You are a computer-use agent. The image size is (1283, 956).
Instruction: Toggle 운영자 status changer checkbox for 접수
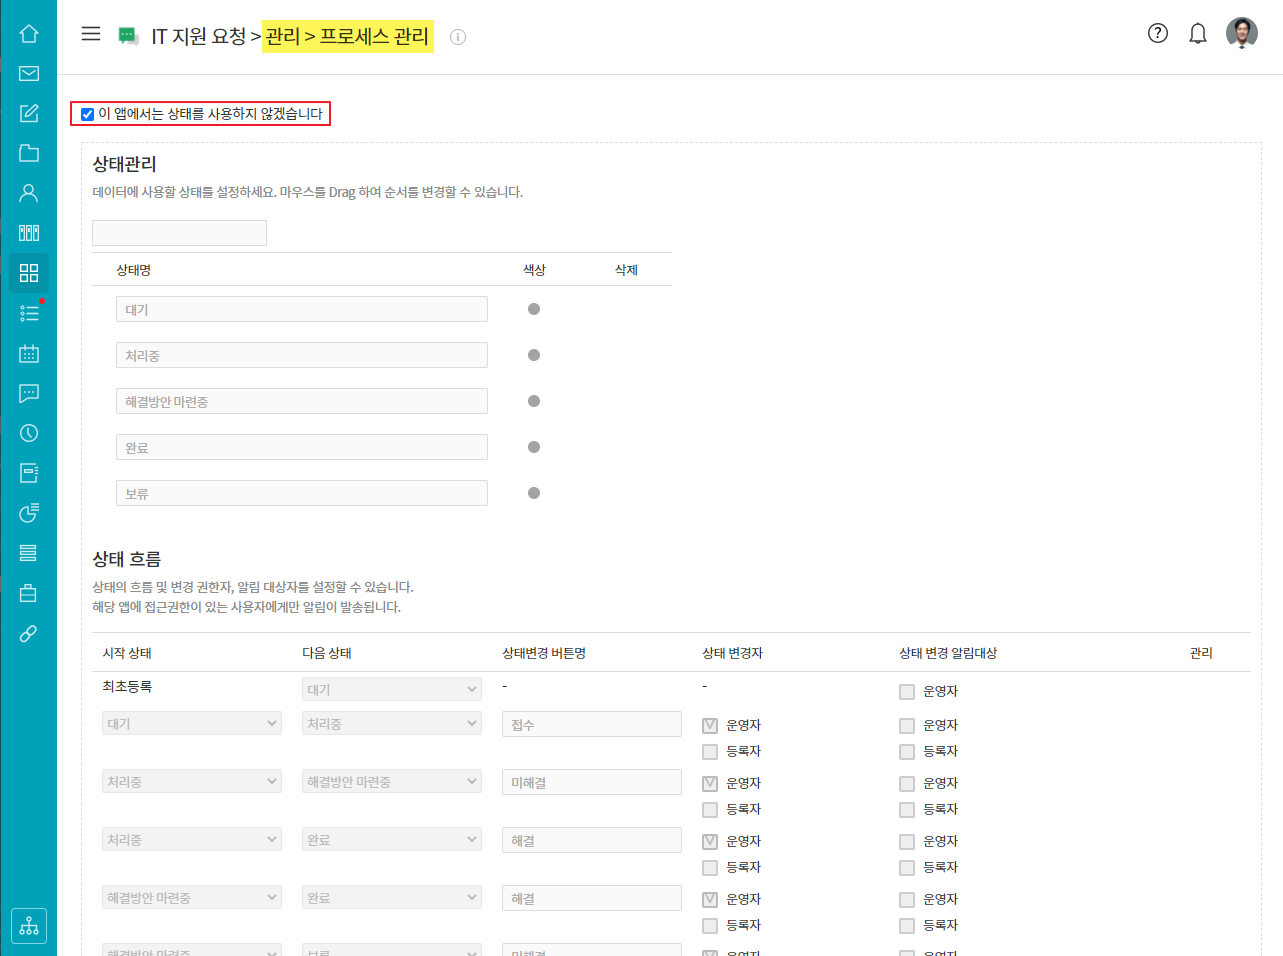pyautogui.click(x=710, y=726)
